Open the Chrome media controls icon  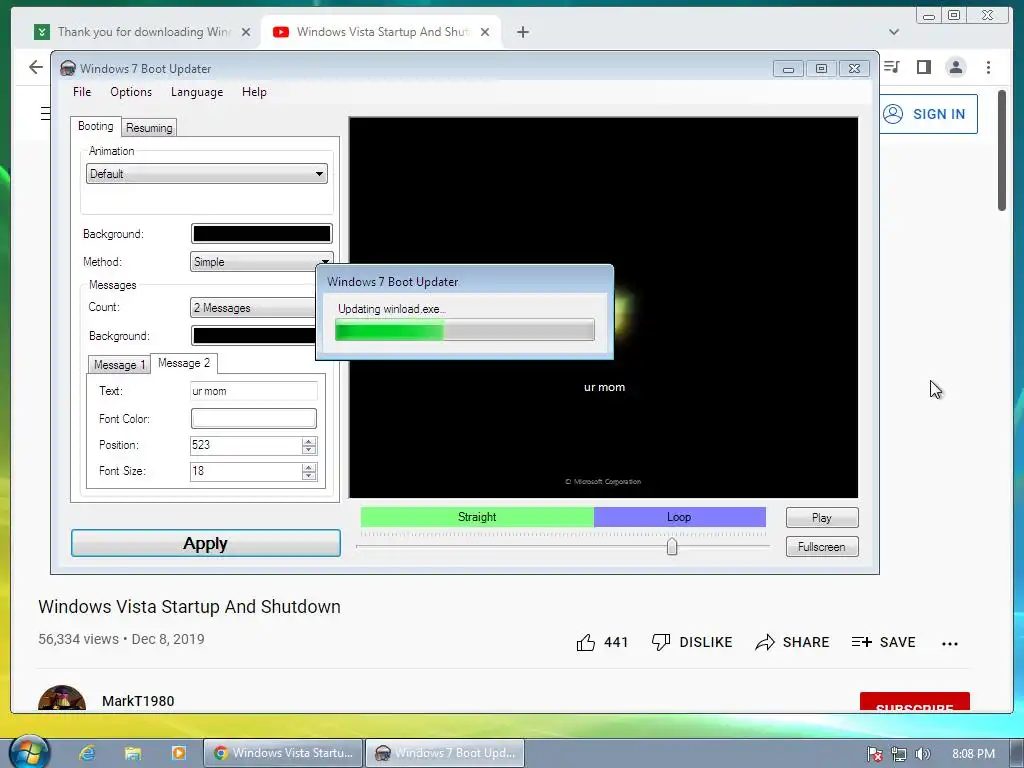[x=891, y=67]
